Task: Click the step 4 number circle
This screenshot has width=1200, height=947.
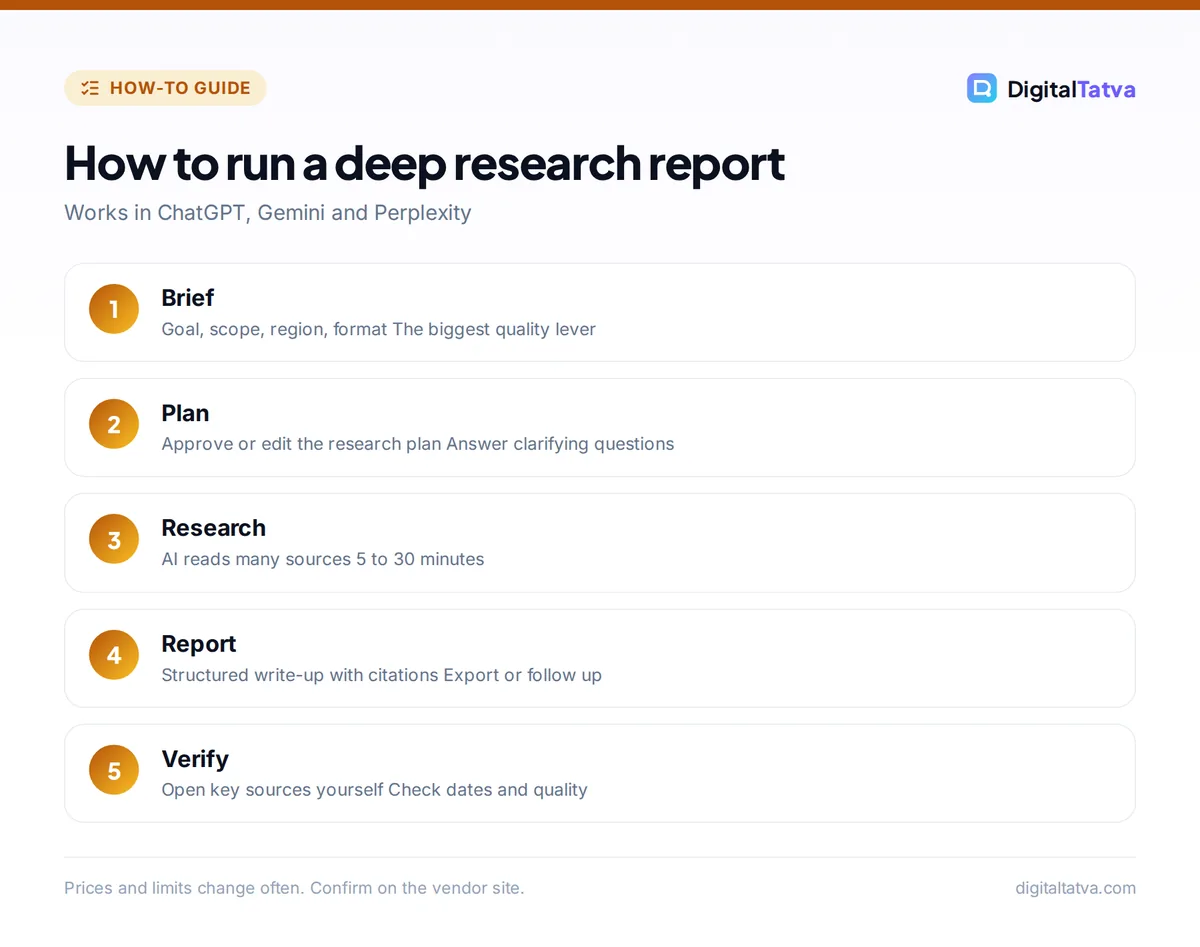Action: [x=114, y=655]
